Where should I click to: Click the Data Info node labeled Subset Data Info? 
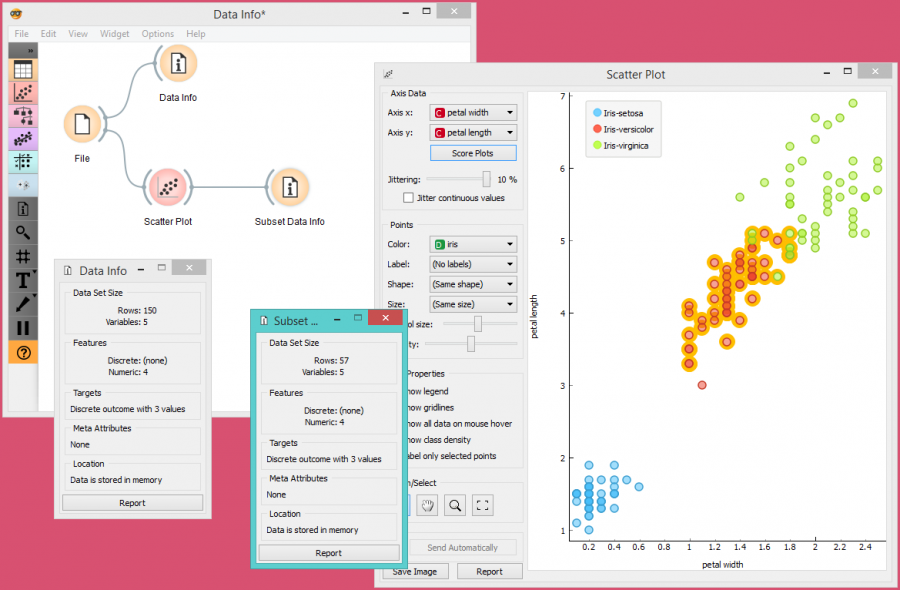tap(289, 187)
